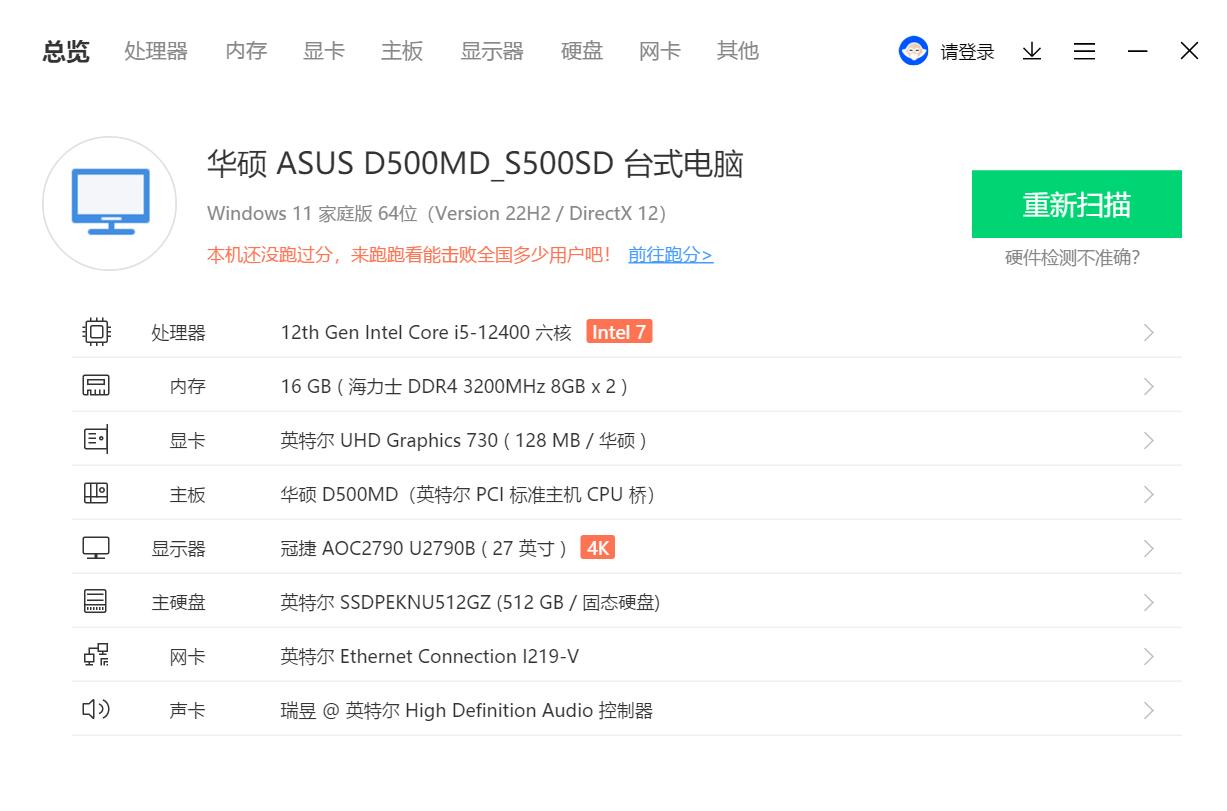Click the green 重新扫描 rescan button
This screenshot has height=811, width=1227.
click(x=1076, y=204)
